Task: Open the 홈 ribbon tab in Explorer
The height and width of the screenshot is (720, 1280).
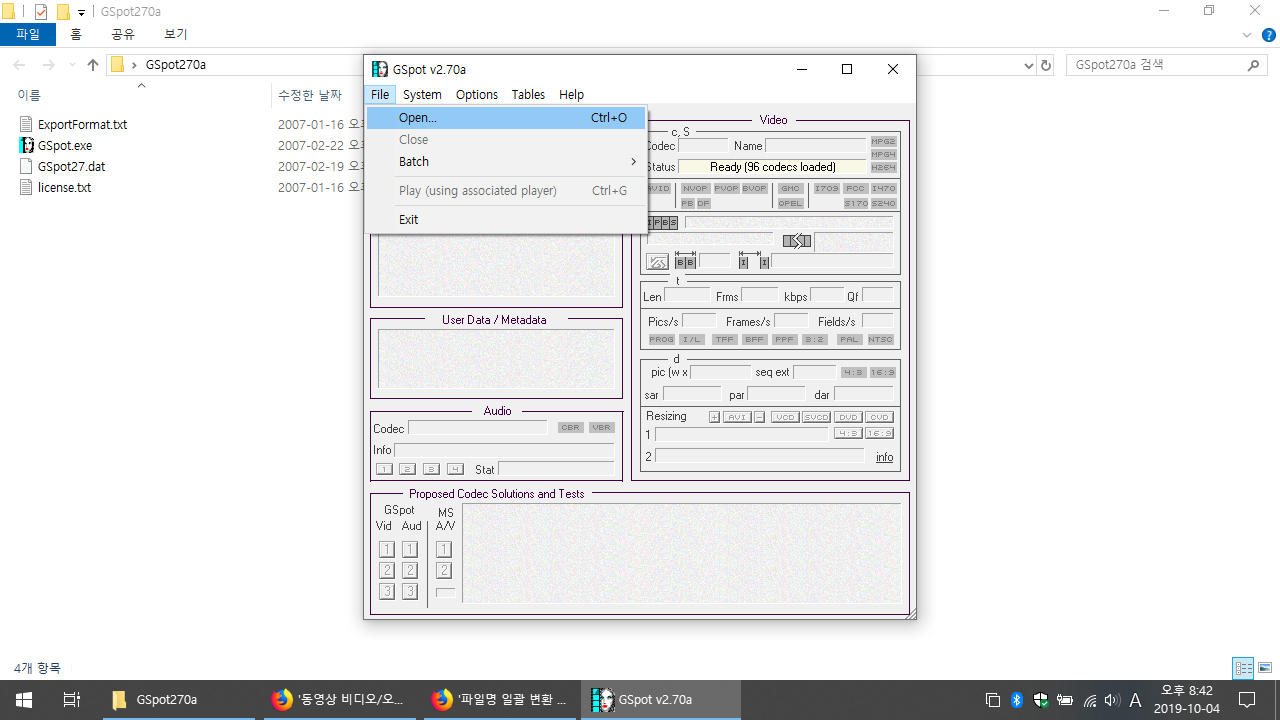Action: (x=76, y=34)
